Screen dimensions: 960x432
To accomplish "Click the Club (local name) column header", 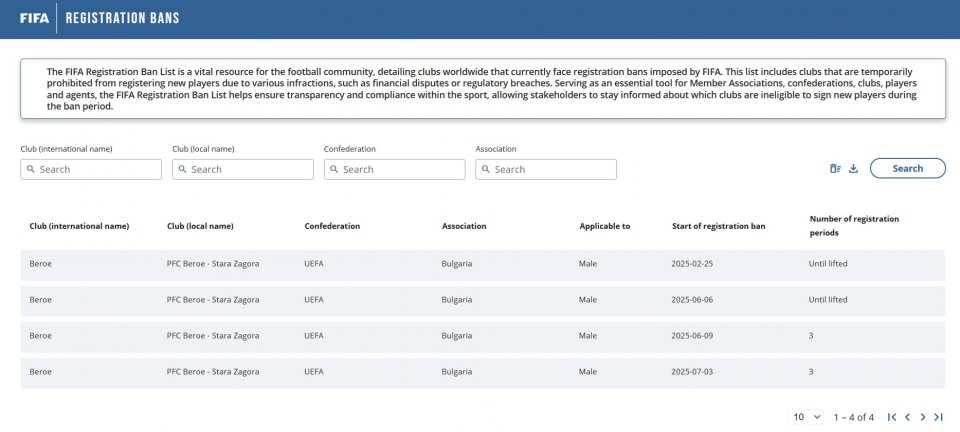I will (200, 226).
